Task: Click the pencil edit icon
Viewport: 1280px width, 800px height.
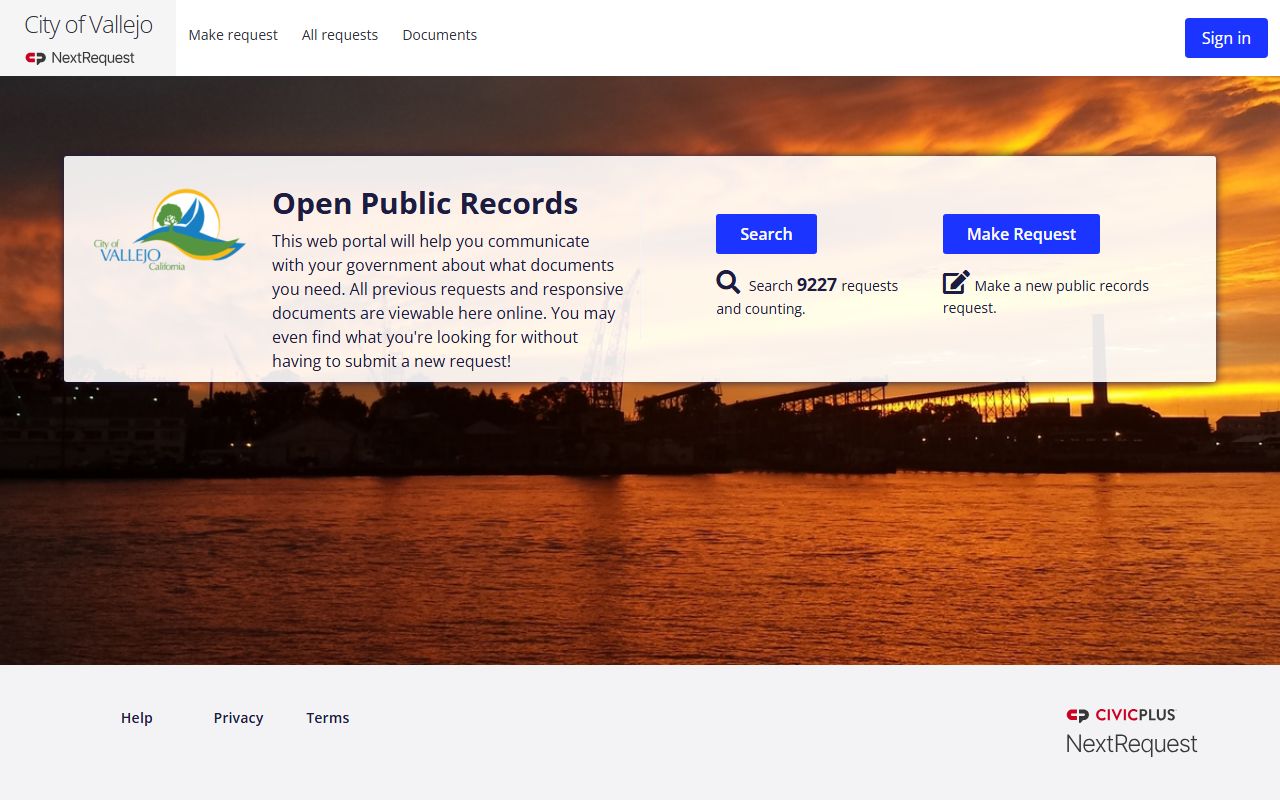Action: 956,283
